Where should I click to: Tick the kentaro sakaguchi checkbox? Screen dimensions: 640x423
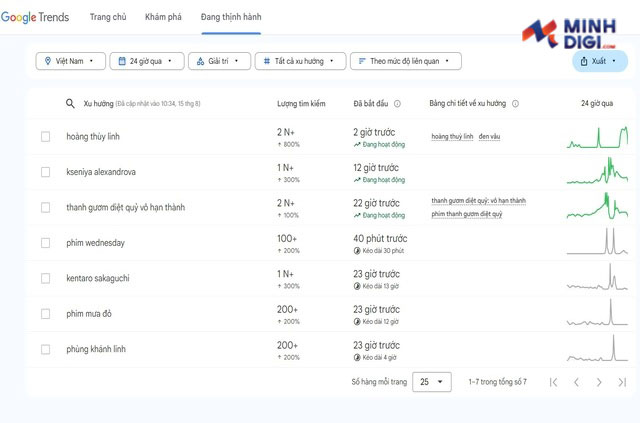pyautogui.click(x=45, y=278)
